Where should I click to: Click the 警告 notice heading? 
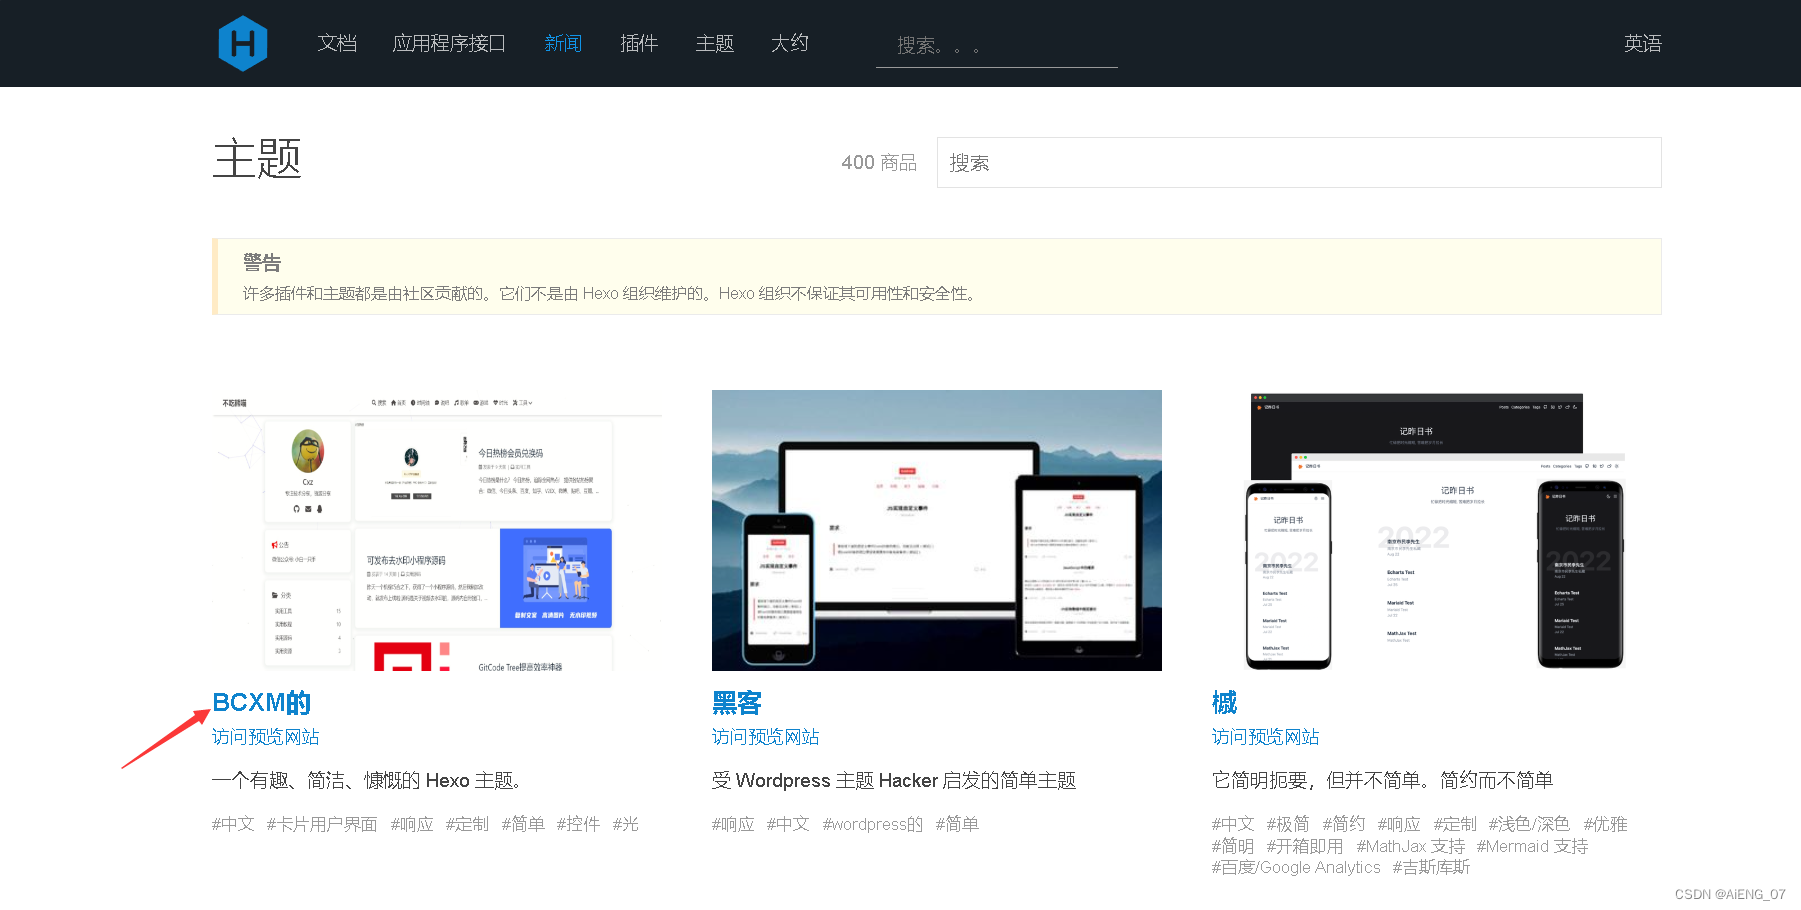262,262
